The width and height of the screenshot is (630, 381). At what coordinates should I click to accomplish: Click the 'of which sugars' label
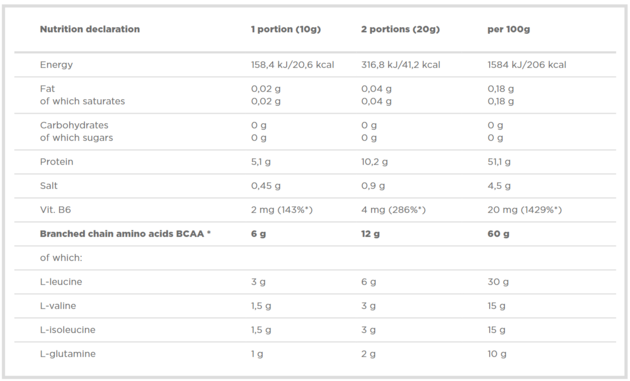pos(76,138)
